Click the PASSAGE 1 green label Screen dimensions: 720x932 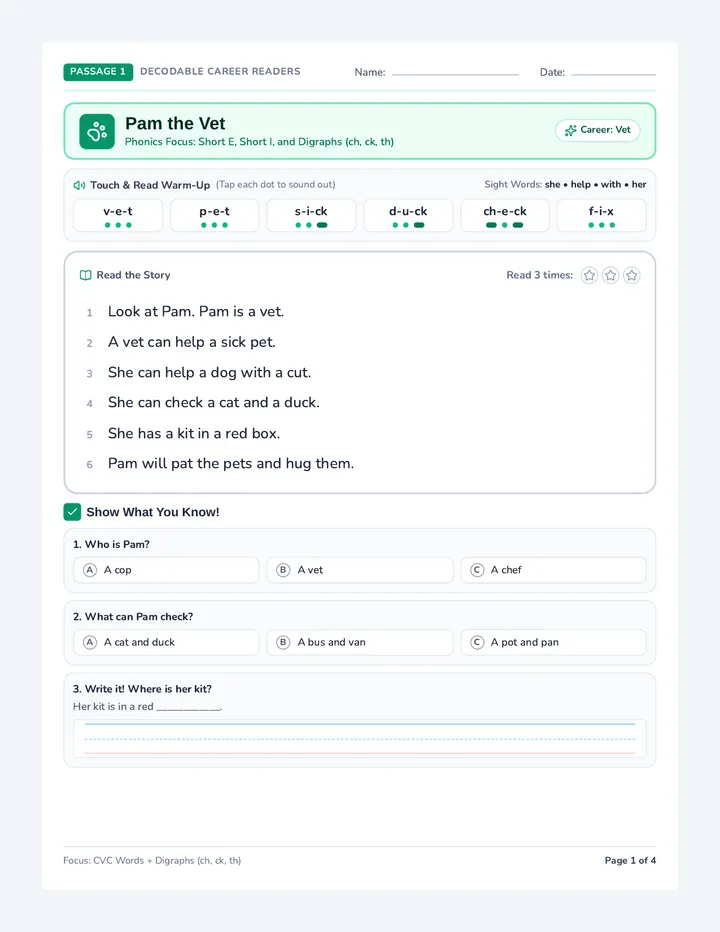98,72
